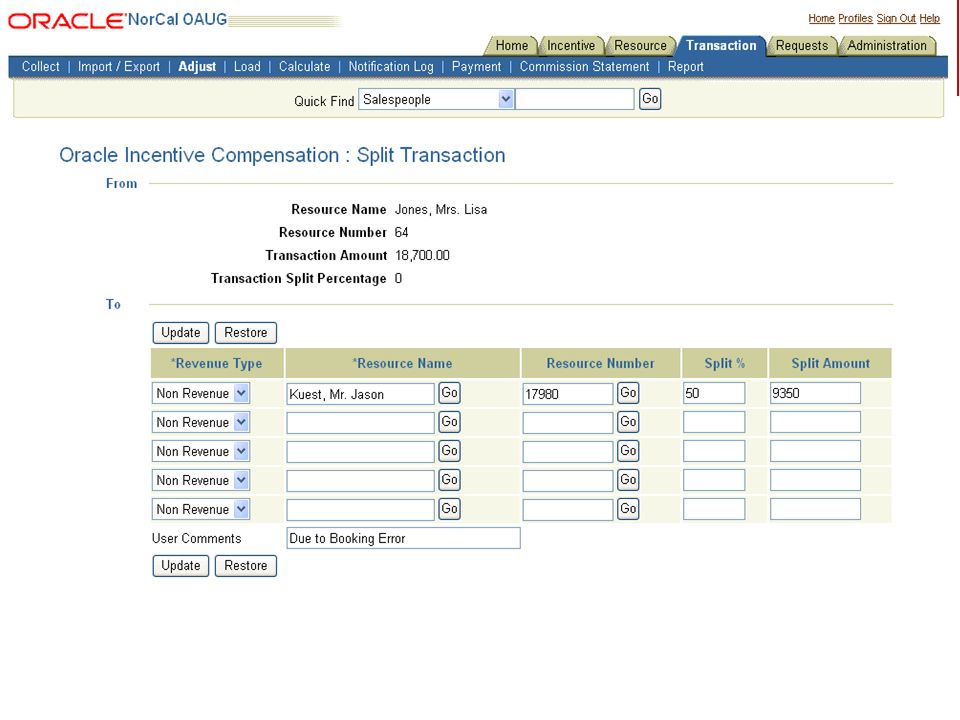This screenshot has height=720, width=960.
Task: Click Go next to resource number 17980
Action: point(628,393)
